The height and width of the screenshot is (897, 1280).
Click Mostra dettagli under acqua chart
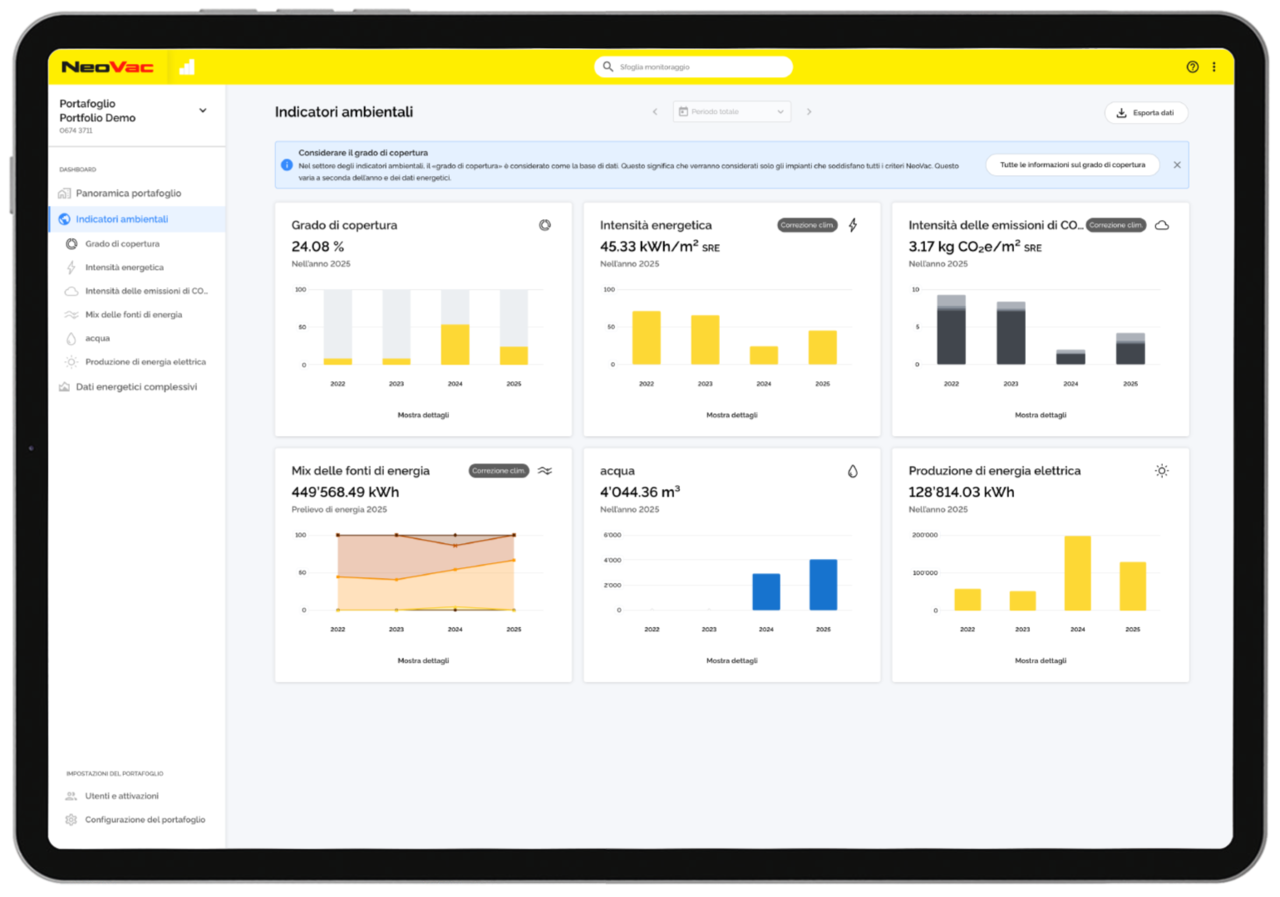pos(732,661)
